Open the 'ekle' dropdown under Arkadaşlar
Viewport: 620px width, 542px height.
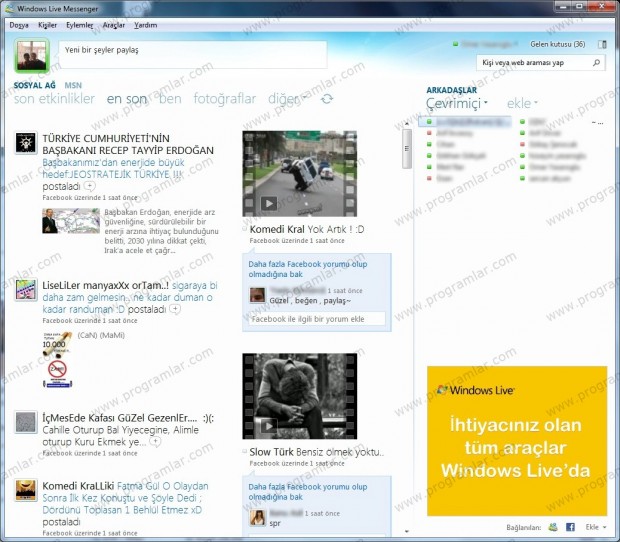point(522,103)
